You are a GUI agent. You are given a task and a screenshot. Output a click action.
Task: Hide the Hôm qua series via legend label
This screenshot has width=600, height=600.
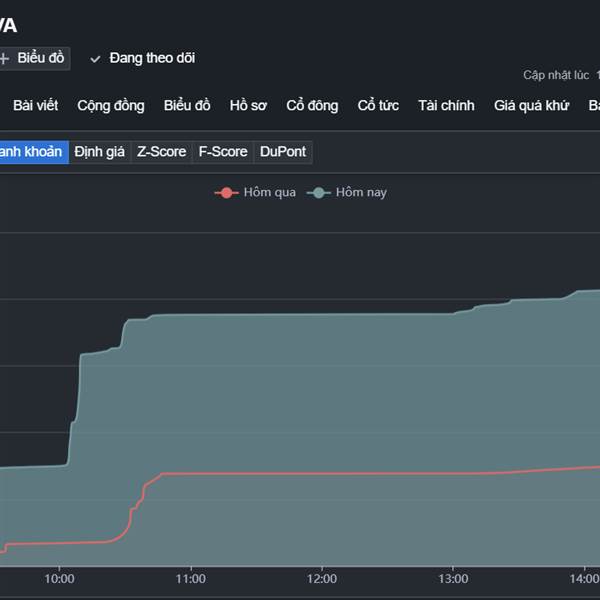(269, 192)
